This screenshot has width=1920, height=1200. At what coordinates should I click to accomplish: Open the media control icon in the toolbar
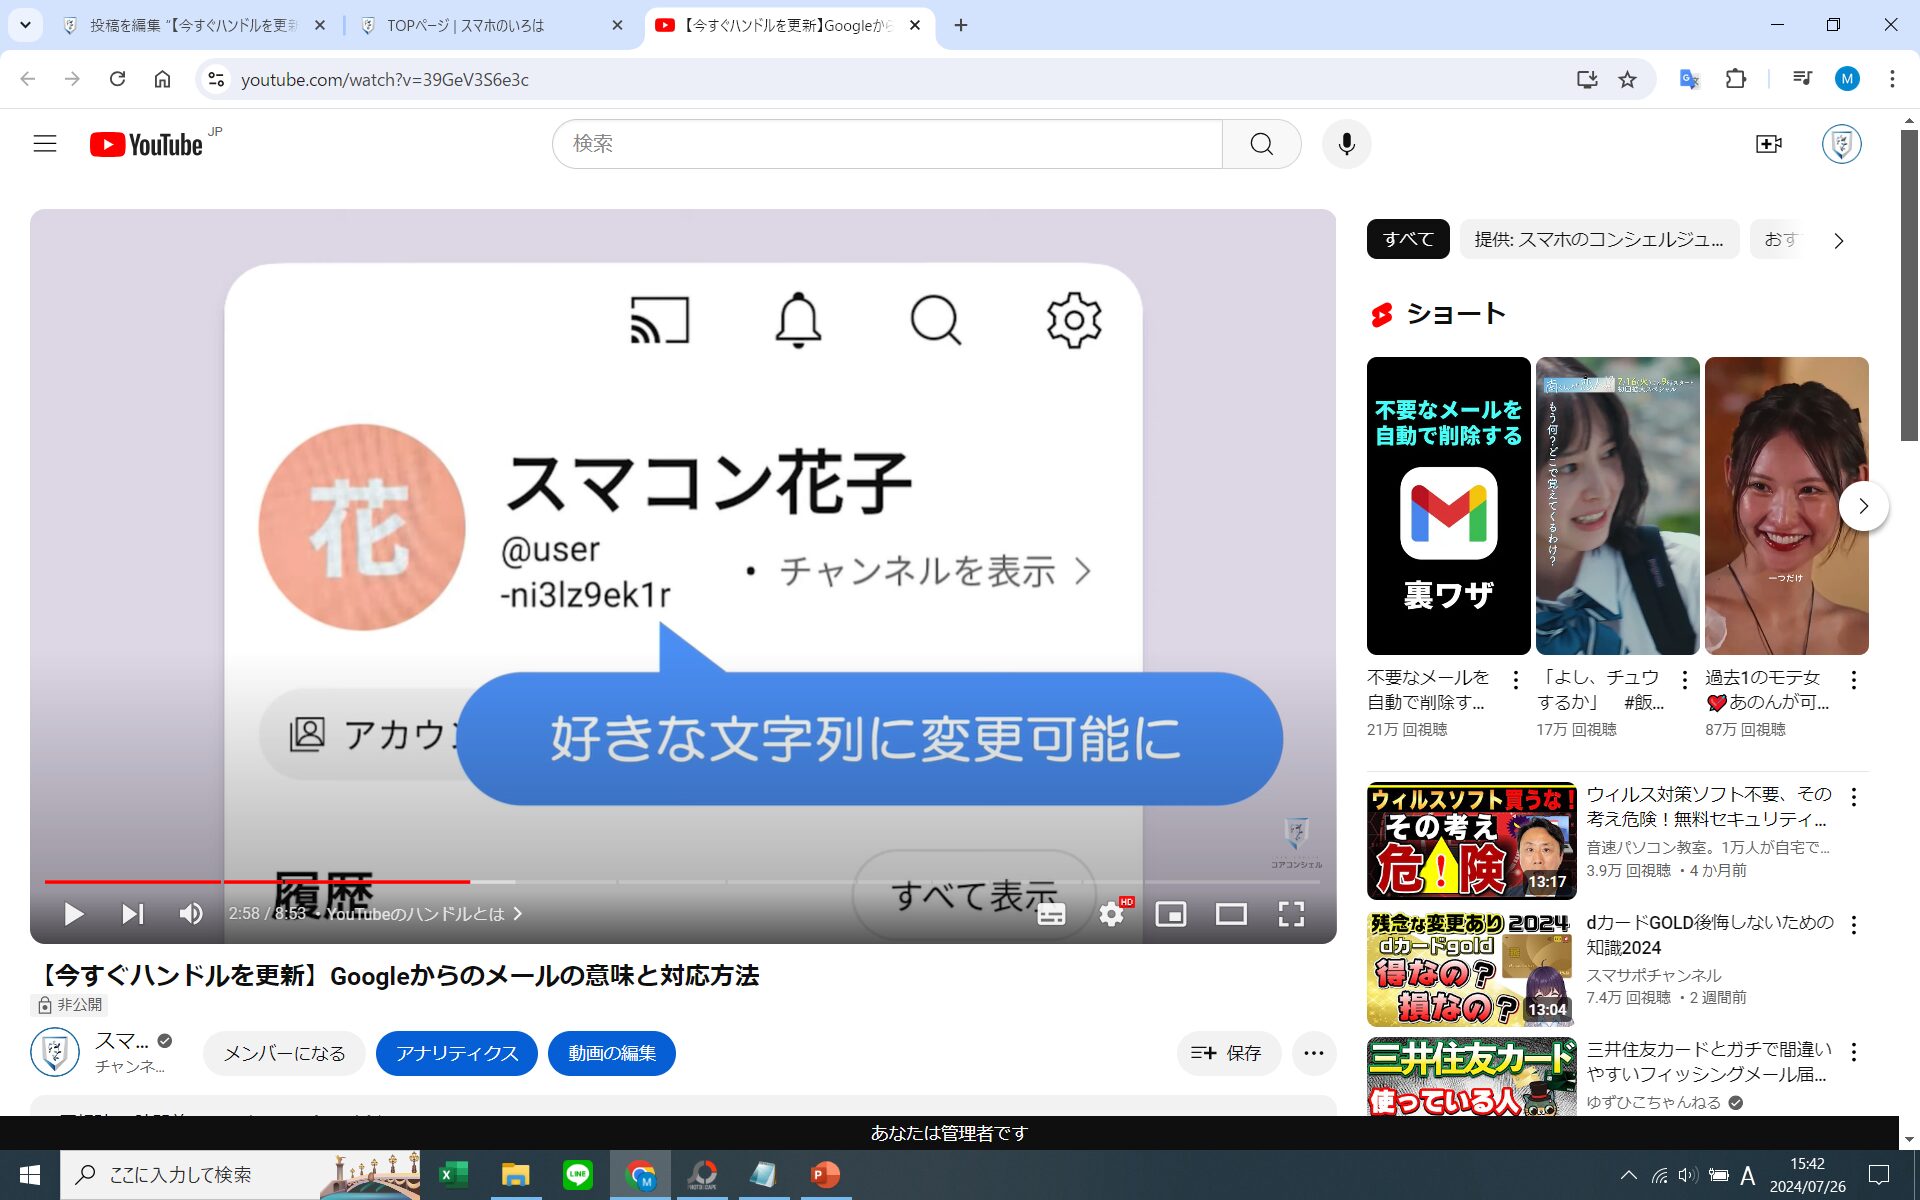pos(1802,79)
